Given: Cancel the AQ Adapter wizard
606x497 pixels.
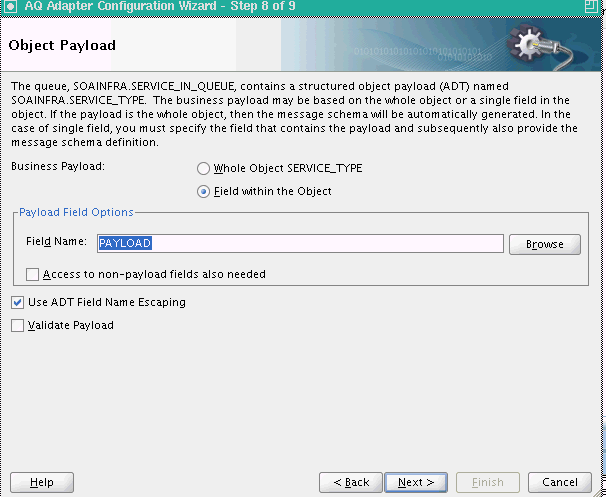Looking at the screenshot, I should pos(560,482).
